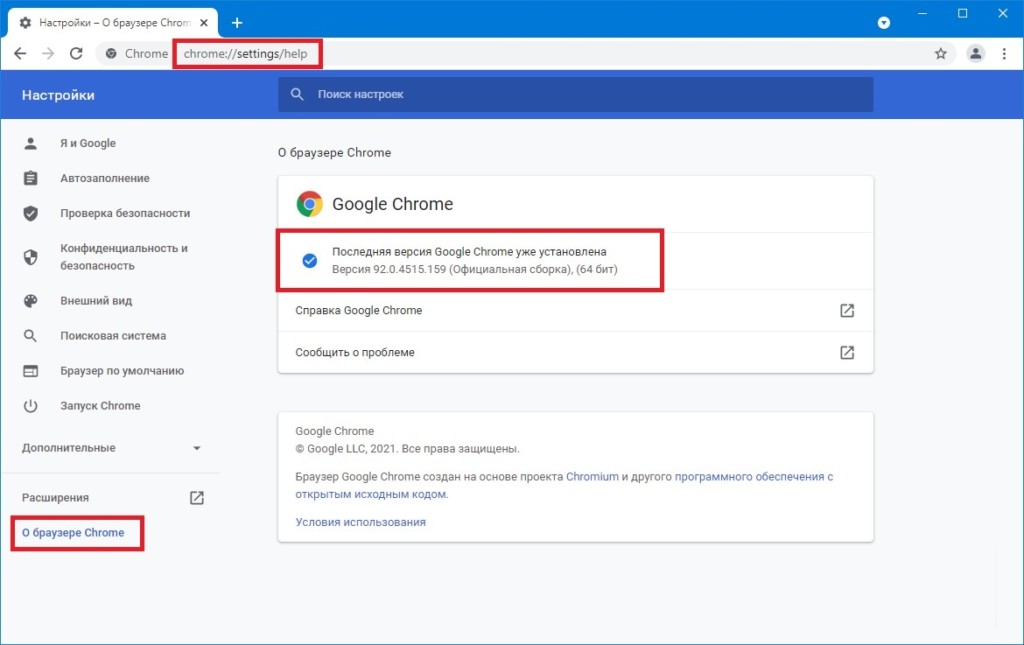
Task: Click the Поиск настроек search field
Action: pyautogui.click(x=575, y=95)
